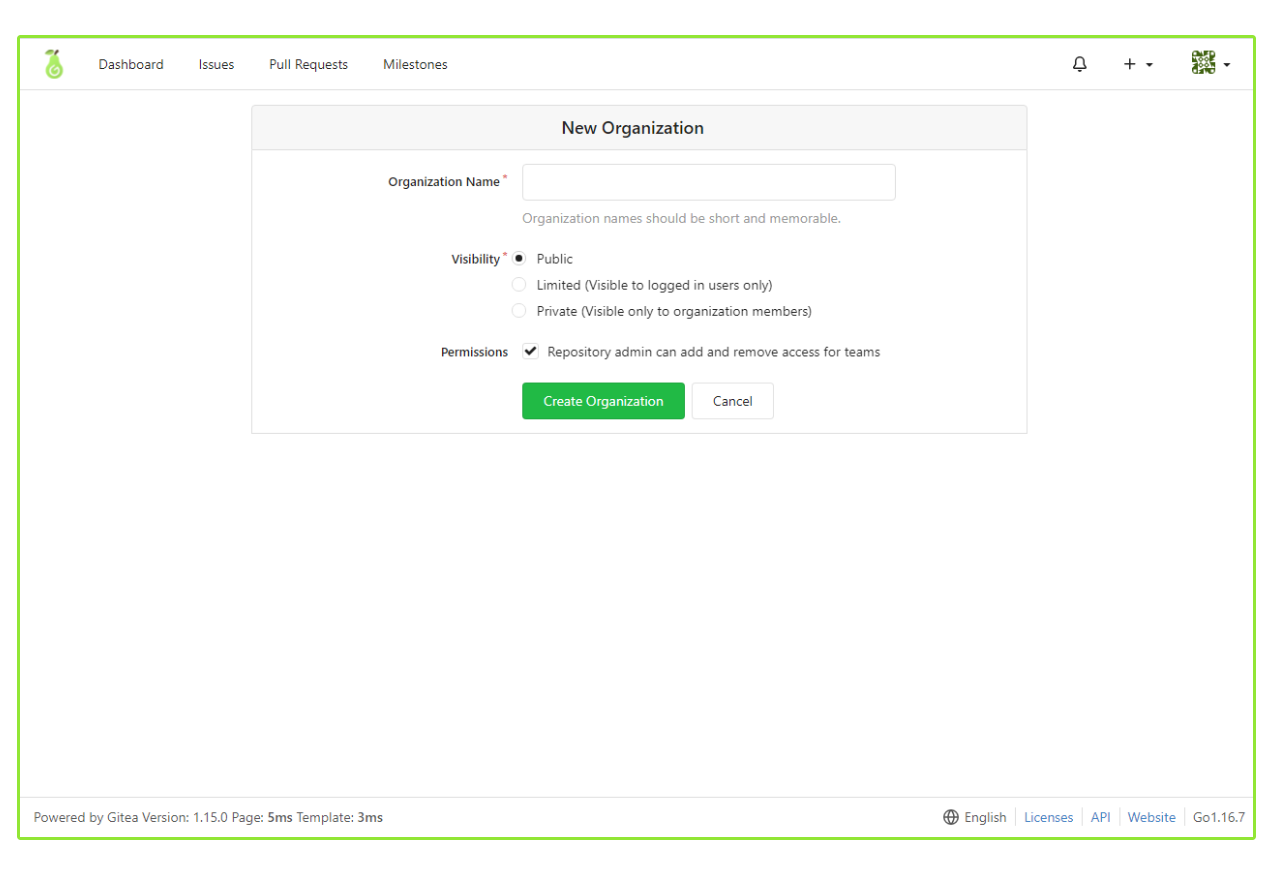The image size is (1274, 875).
Task: Select Private visibility for organization members
Action: pyautogui.click(x=519, y=311)
